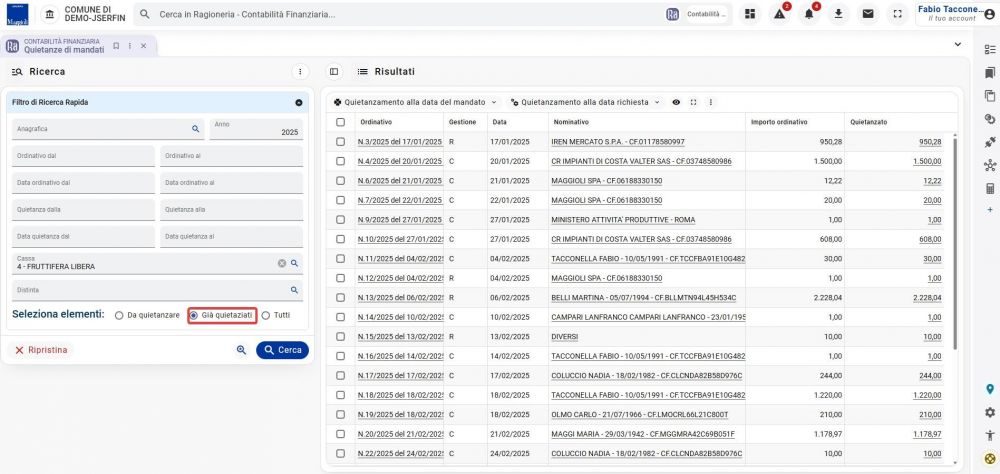Open the apps dashboard grid icon
Image resolution: width=1000 pixels, height=474 pixels.
pyautogui.click(x=750, y=14)
